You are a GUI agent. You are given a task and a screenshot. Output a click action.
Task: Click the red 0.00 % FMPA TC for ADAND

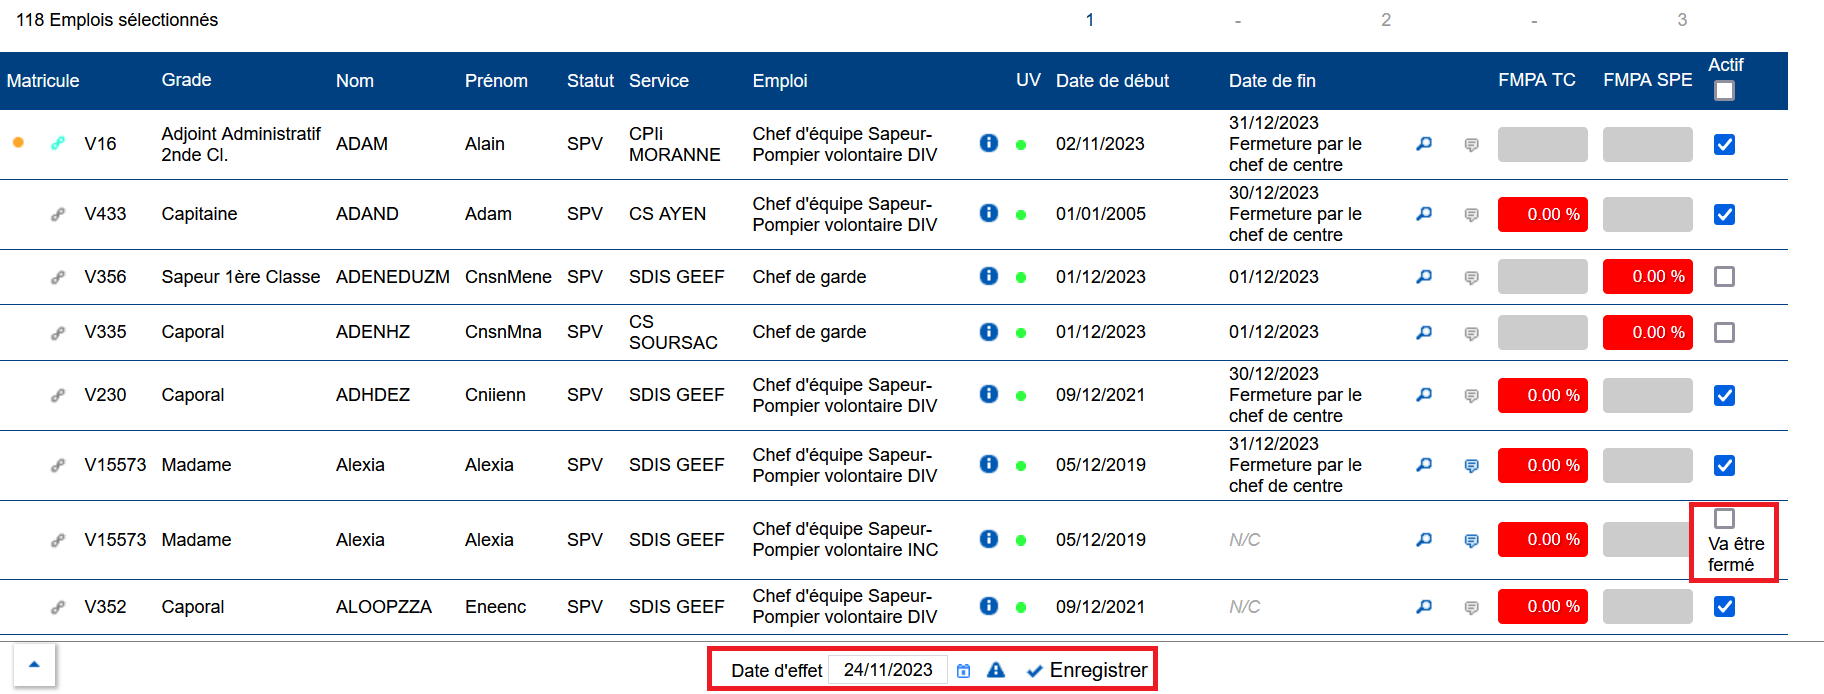click(1542, 214)
